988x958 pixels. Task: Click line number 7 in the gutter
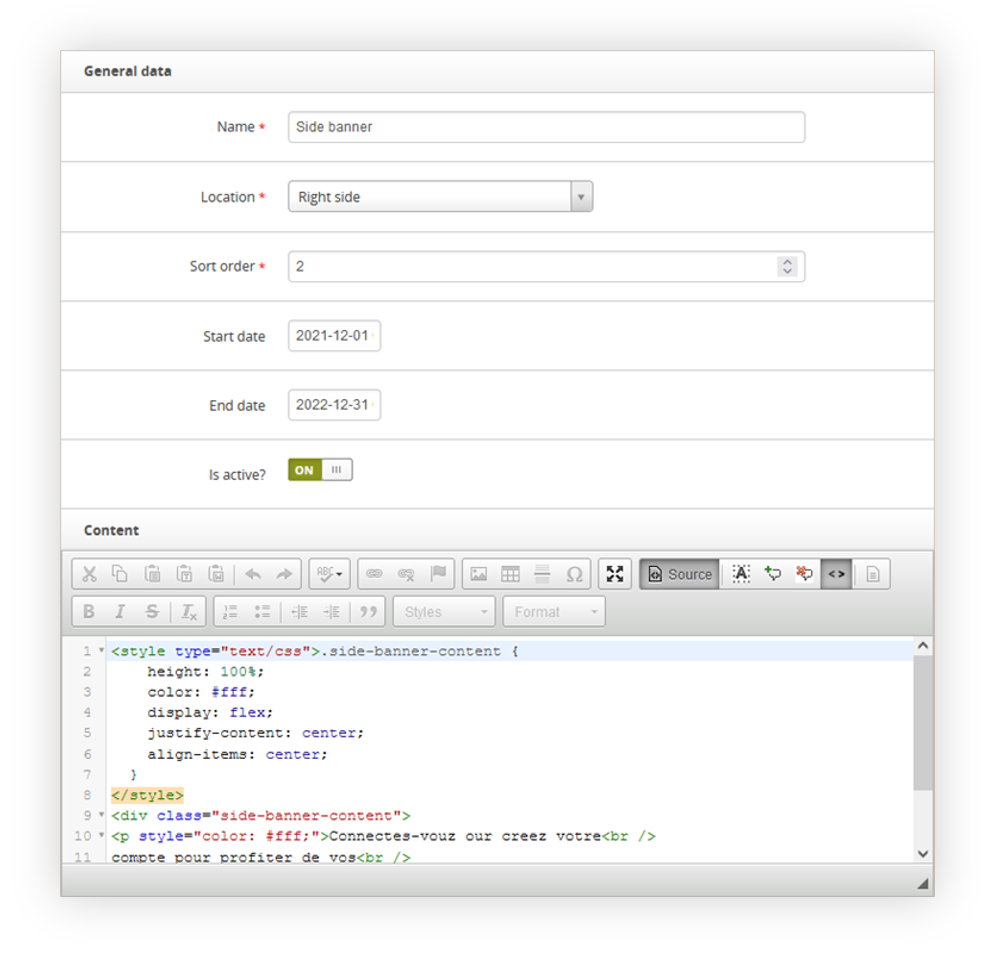click(87, 775)
